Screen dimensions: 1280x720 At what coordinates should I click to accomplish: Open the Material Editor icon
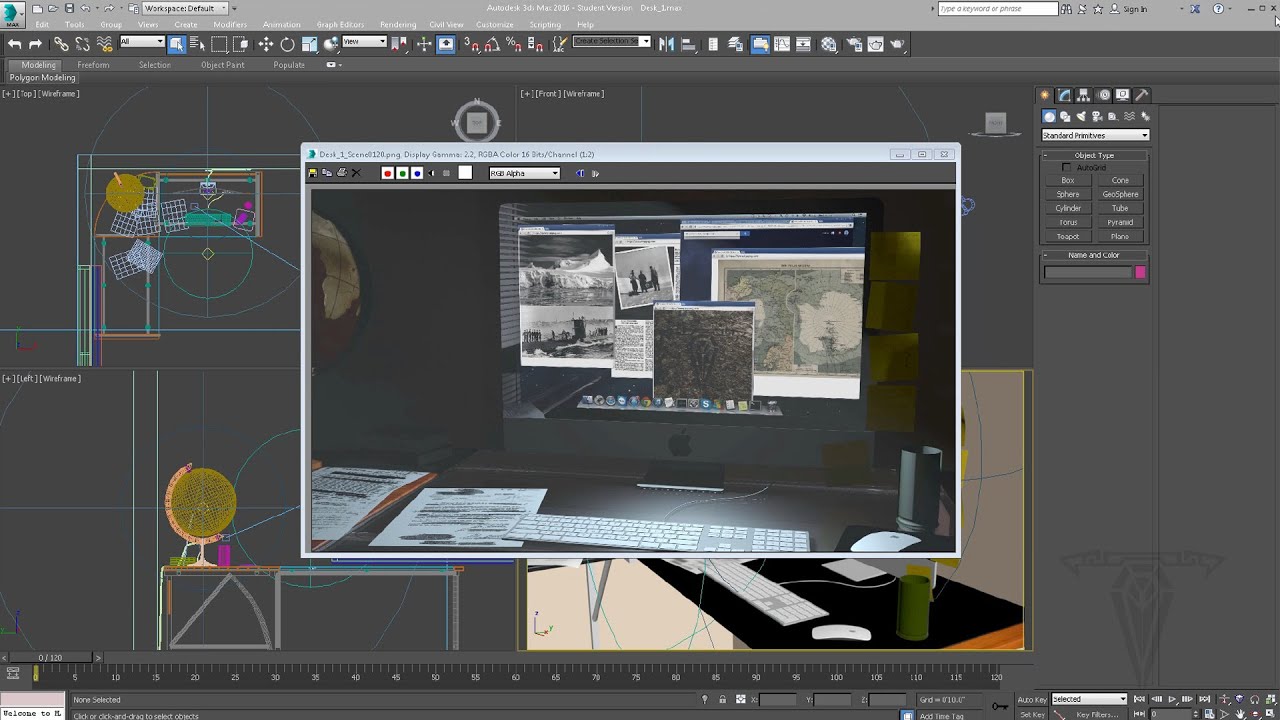(829, 44)
